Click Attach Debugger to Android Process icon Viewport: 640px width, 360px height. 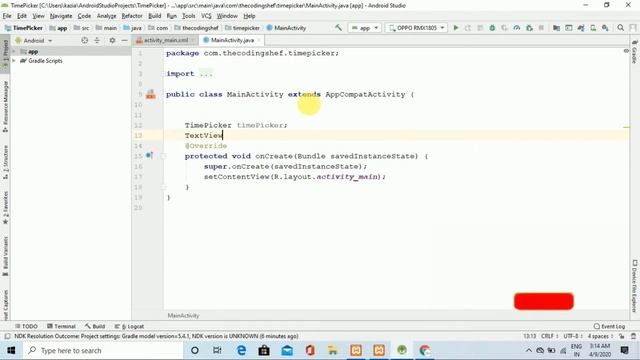pyautogui.click(x=529, y=28)
